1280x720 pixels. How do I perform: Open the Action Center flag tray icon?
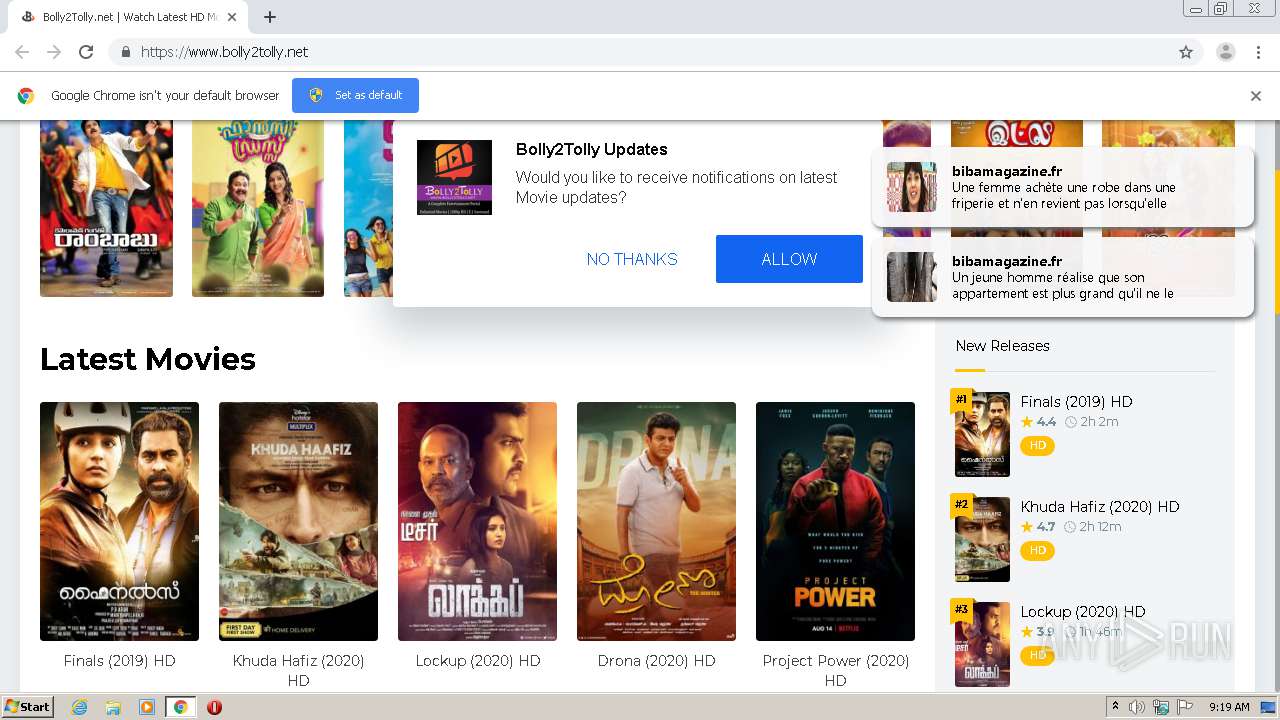click(1185, 707)
